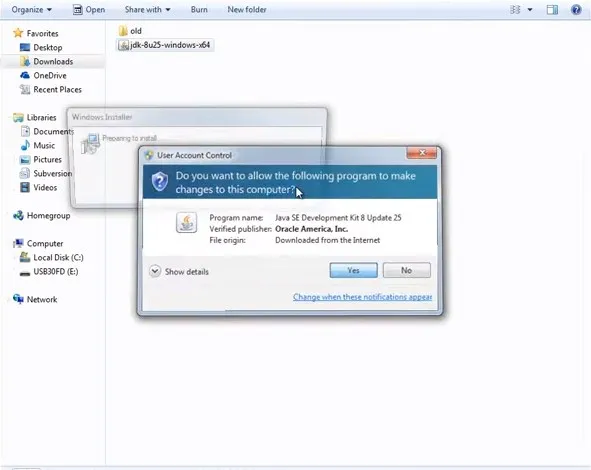Open the Videos library

click(x=45, y=187)
